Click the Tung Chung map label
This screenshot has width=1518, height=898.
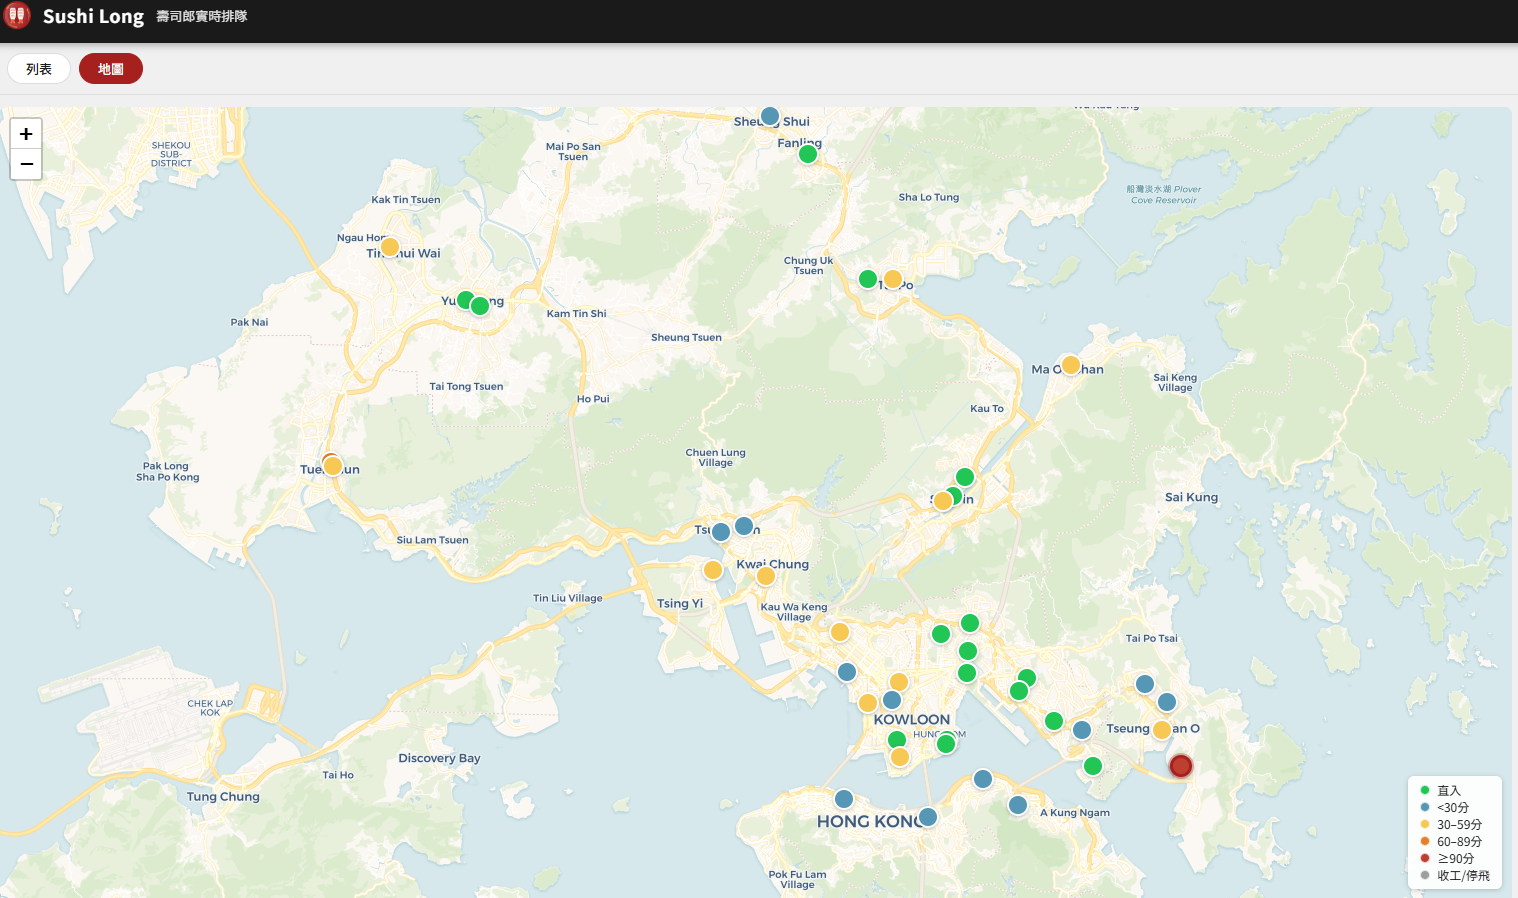(223, 797)
